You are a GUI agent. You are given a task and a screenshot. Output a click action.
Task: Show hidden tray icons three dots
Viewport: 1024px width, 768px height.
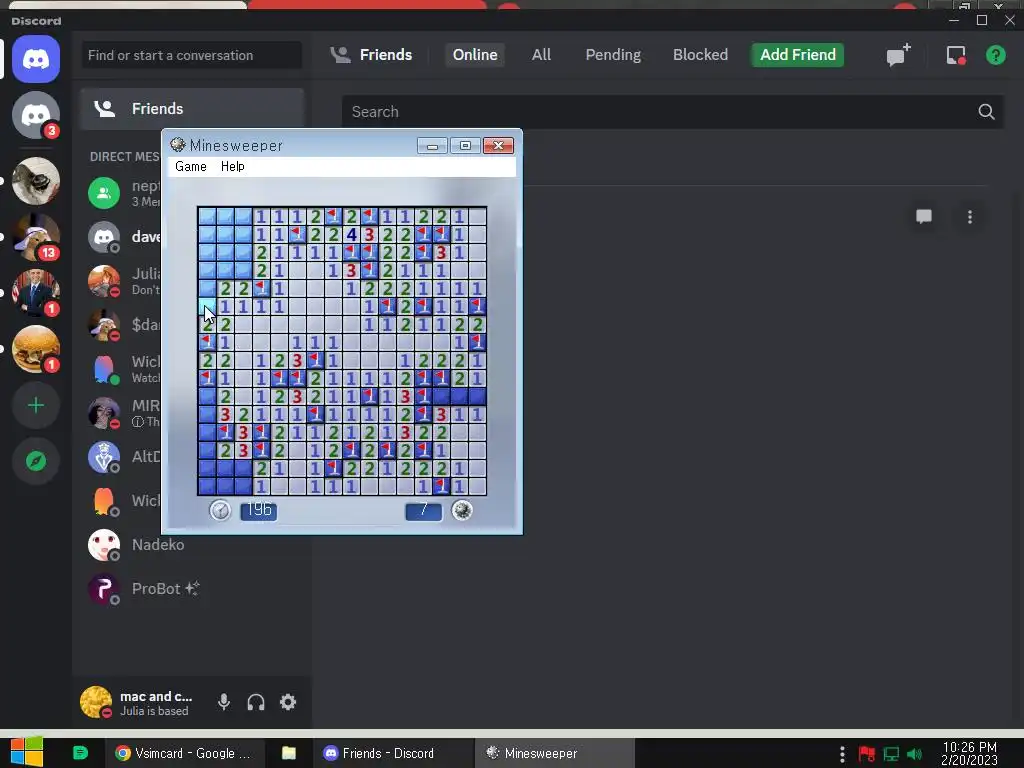tap(842, 754)
